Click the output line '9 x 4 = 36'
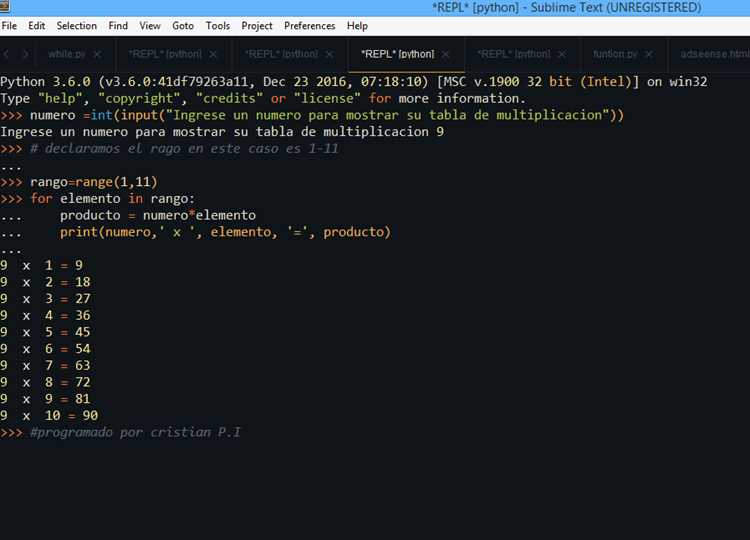750x540 pixels. 45,316
